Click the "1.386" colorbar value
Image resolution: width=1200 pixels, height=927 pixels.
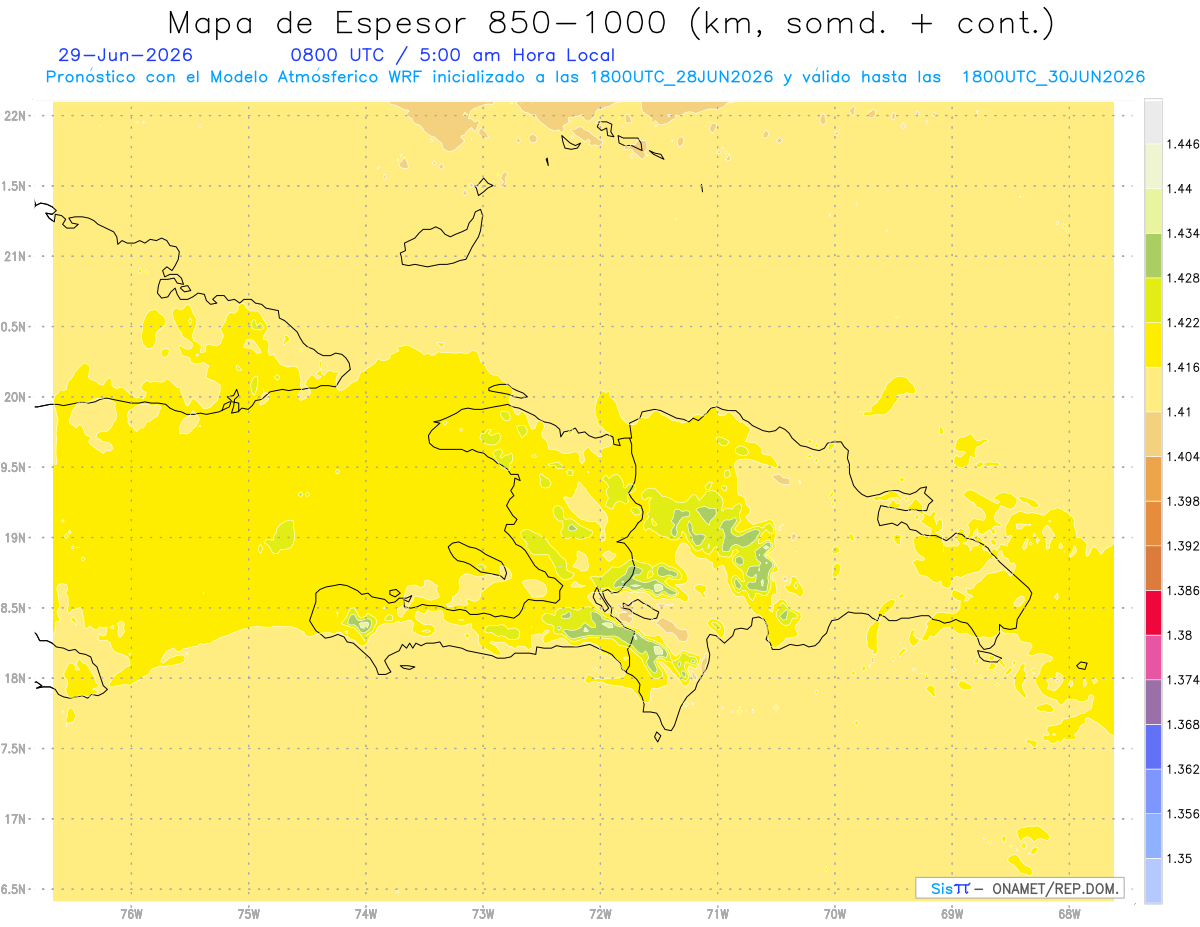[x=1183, y=590]
